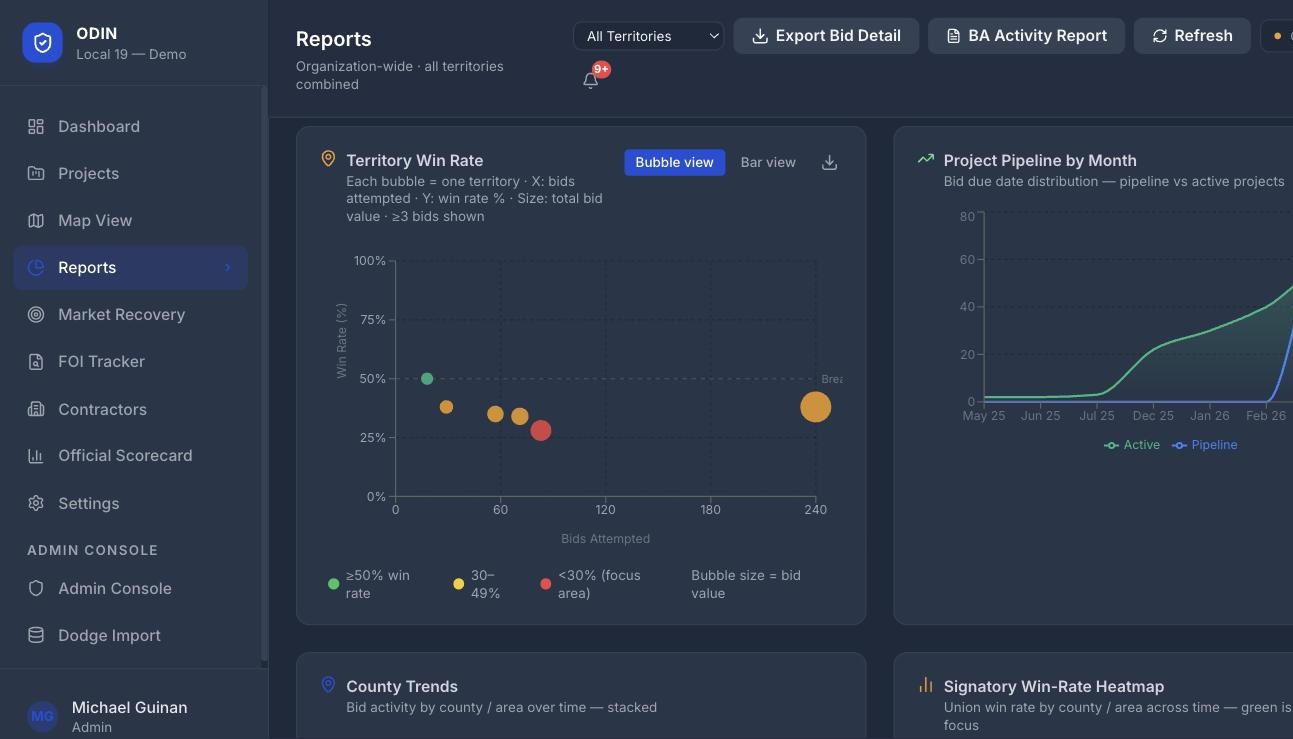This screenshot has height=739, width=1293.
Task: Click the yellow 30–49% legend dot
Action: [458, 584]
